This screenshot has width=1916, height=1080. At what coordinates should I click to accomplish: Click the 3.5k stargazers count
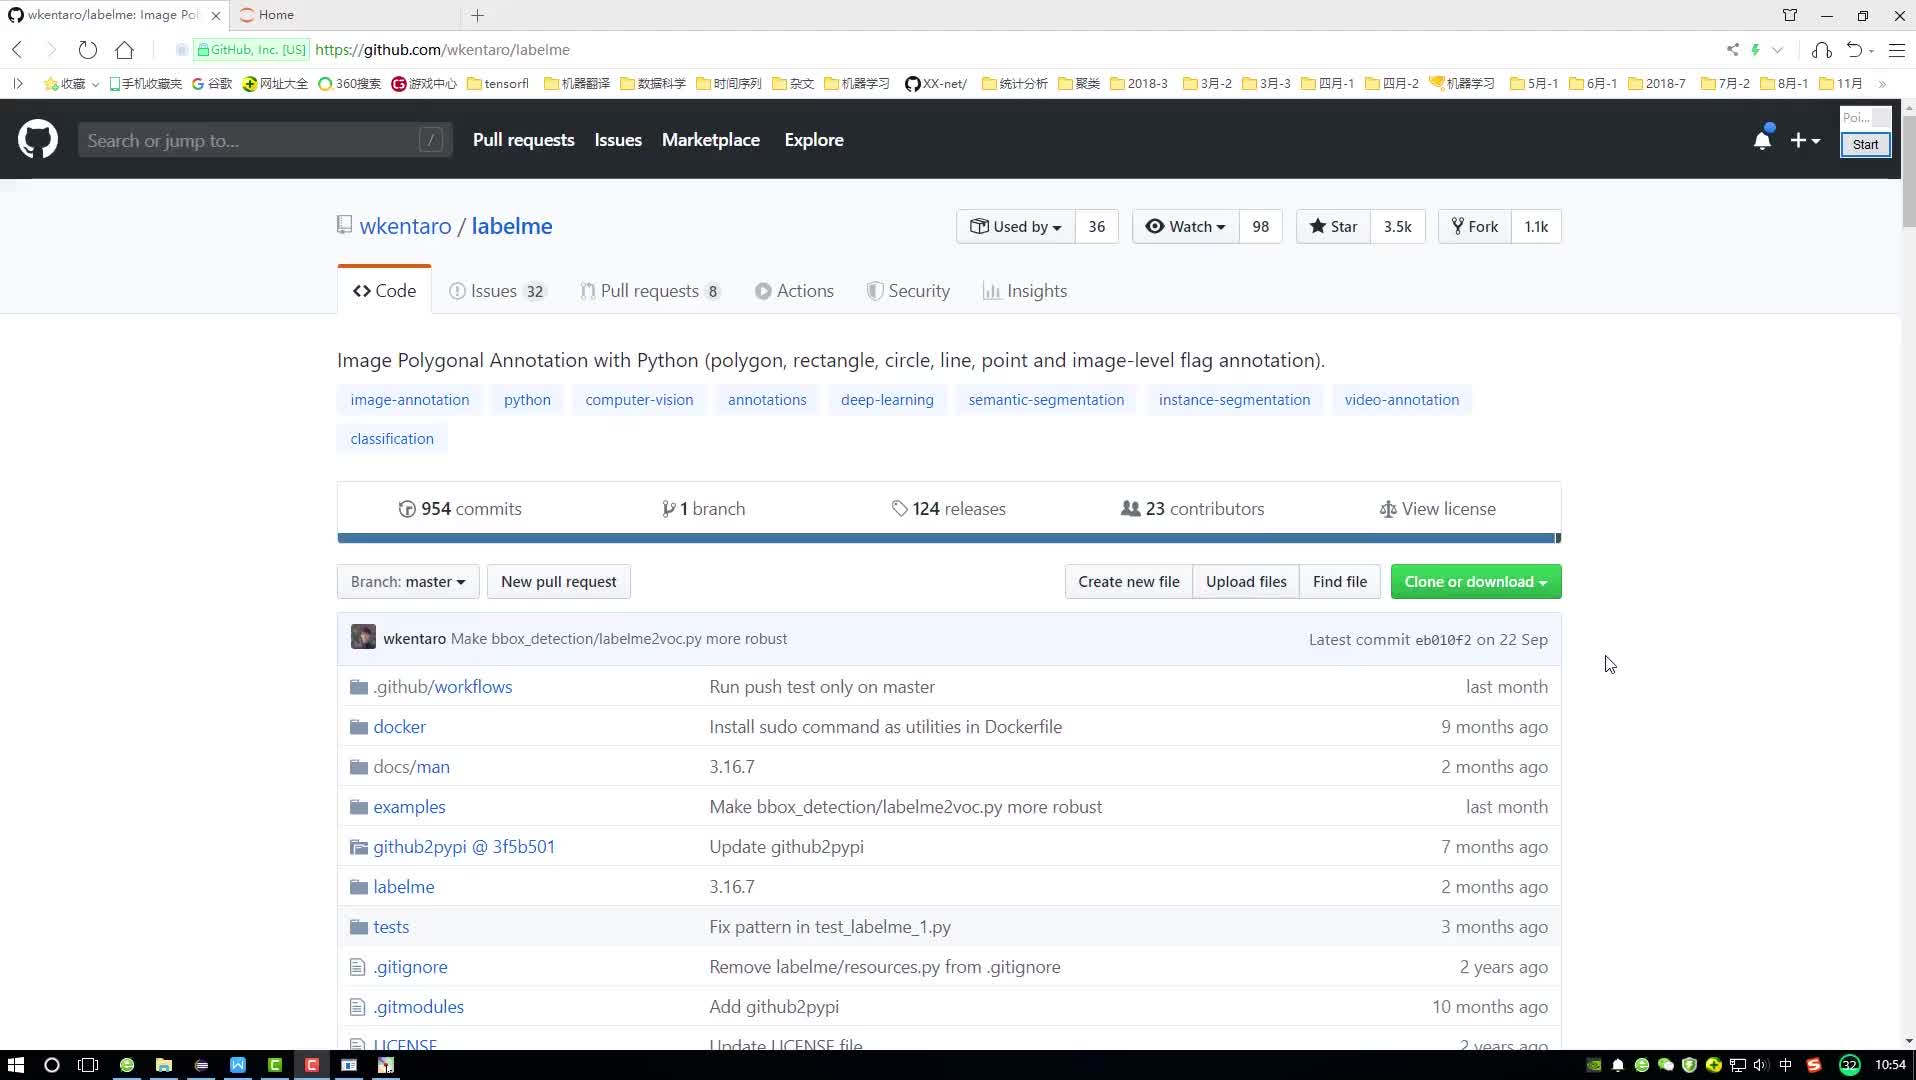tap(1397, 227)
